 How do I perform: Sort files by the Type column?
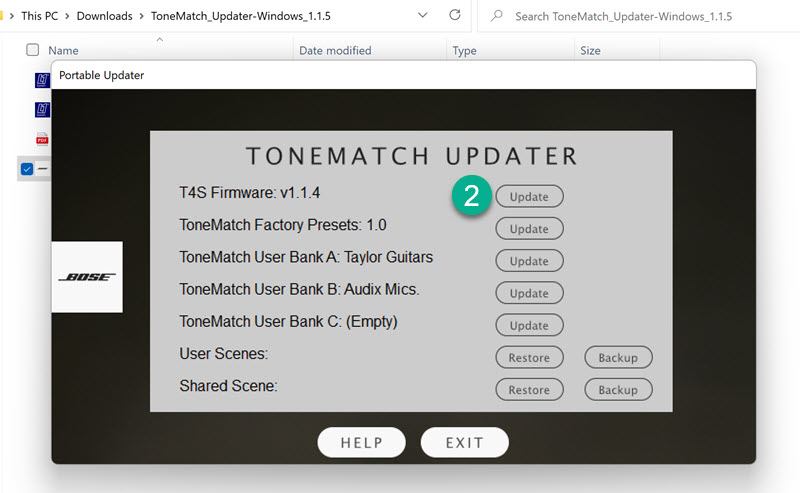pos(464,50)
